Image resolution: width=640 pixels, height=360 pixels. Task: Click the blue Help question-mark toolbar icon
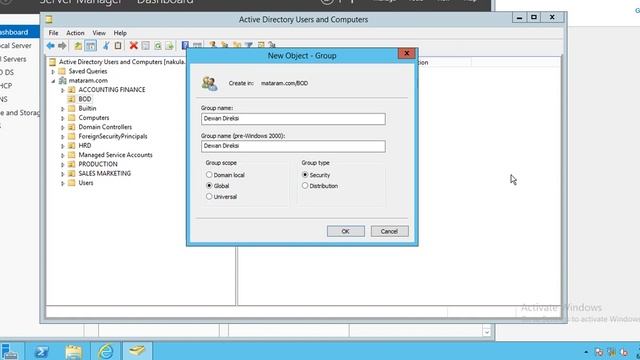click(x=184, y=45)
